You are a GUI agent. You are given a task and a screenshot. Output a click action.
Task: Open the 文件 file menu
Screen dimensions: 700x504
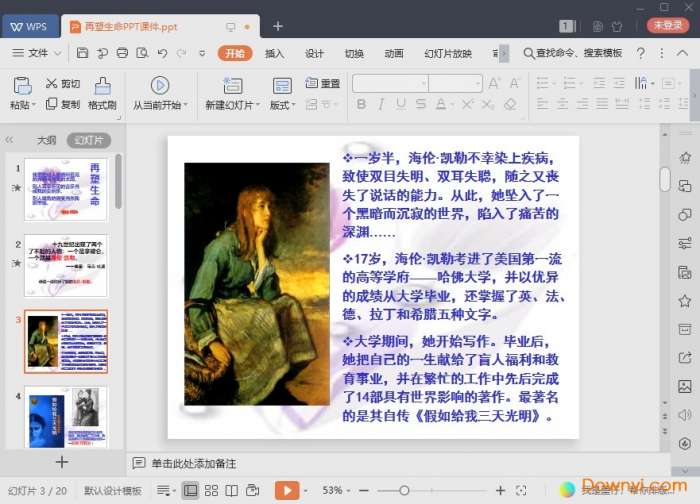pos(37,53)
